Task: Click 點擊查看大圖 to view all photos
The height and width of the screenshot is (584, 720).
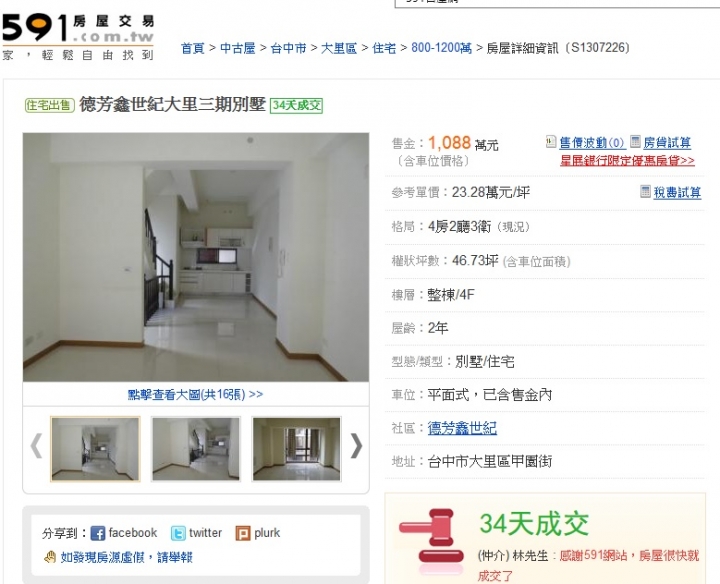Action: [195, 394]
